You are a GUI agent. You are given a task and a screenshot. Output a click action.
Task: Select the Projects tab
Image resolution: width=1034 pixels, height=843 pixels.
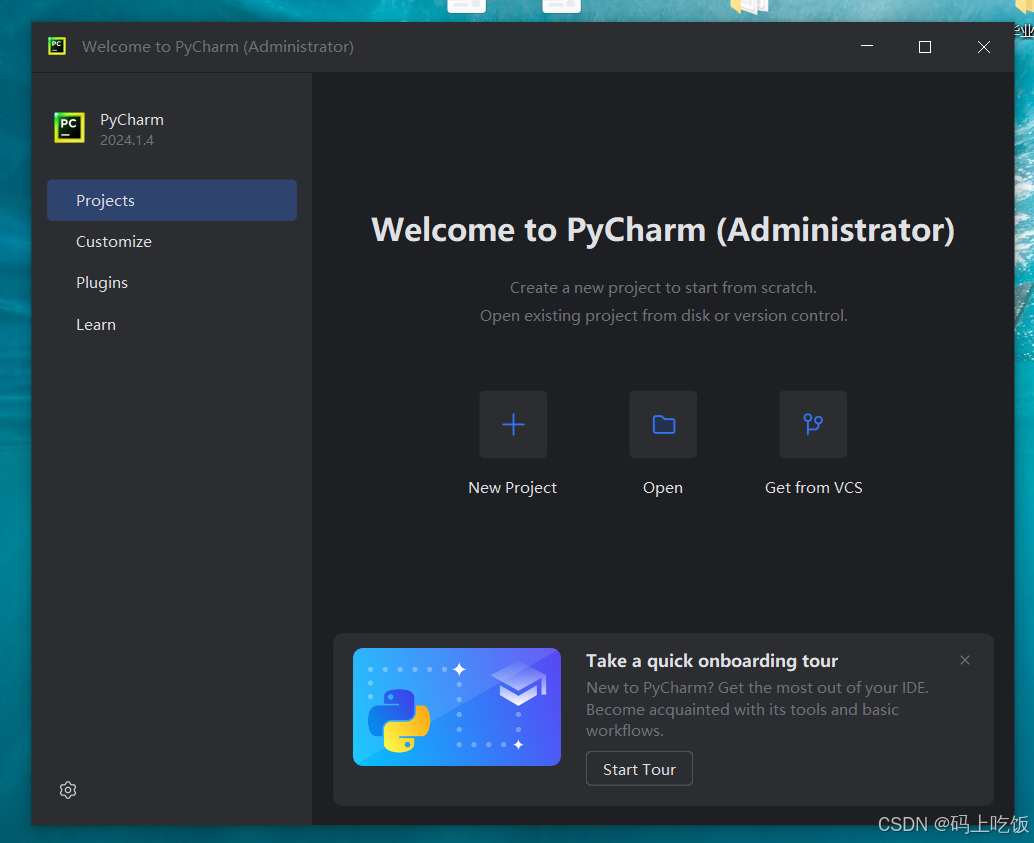tap(172, 201)
